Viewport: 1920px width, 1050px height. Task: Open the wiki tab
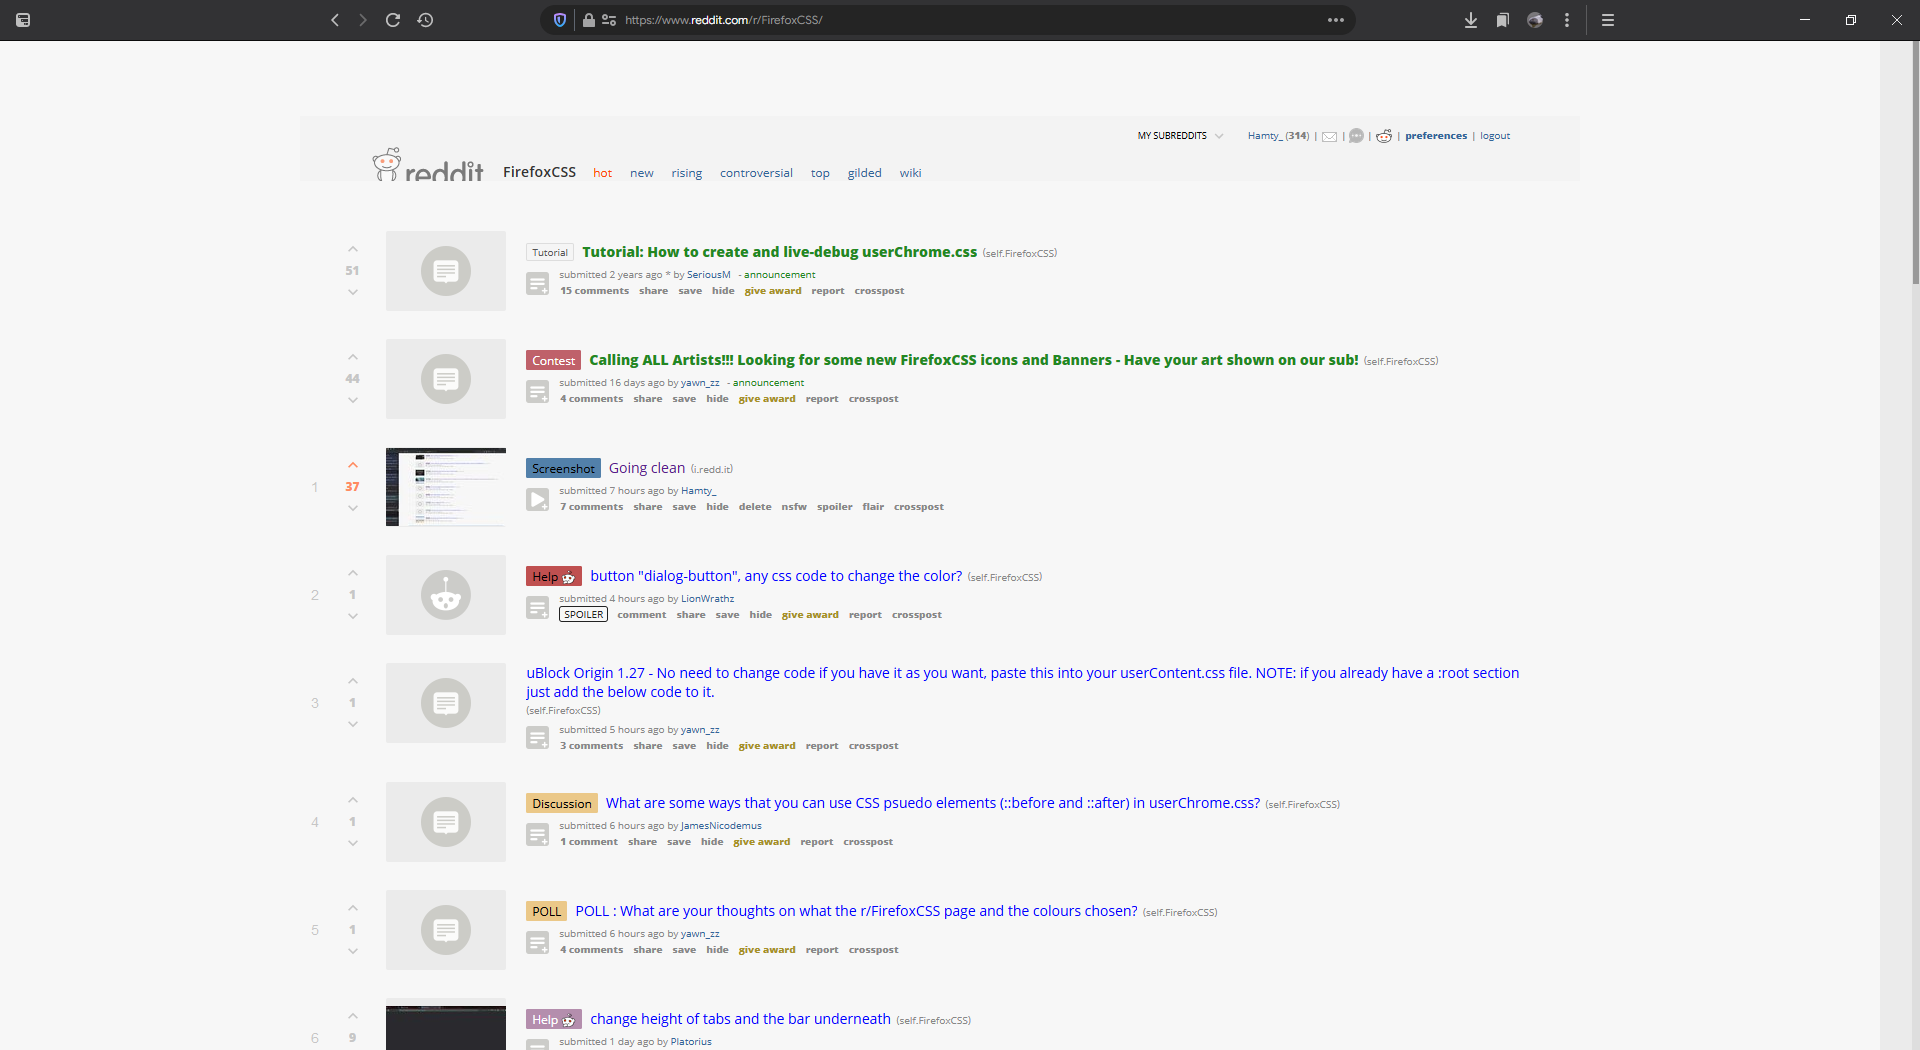910,173
